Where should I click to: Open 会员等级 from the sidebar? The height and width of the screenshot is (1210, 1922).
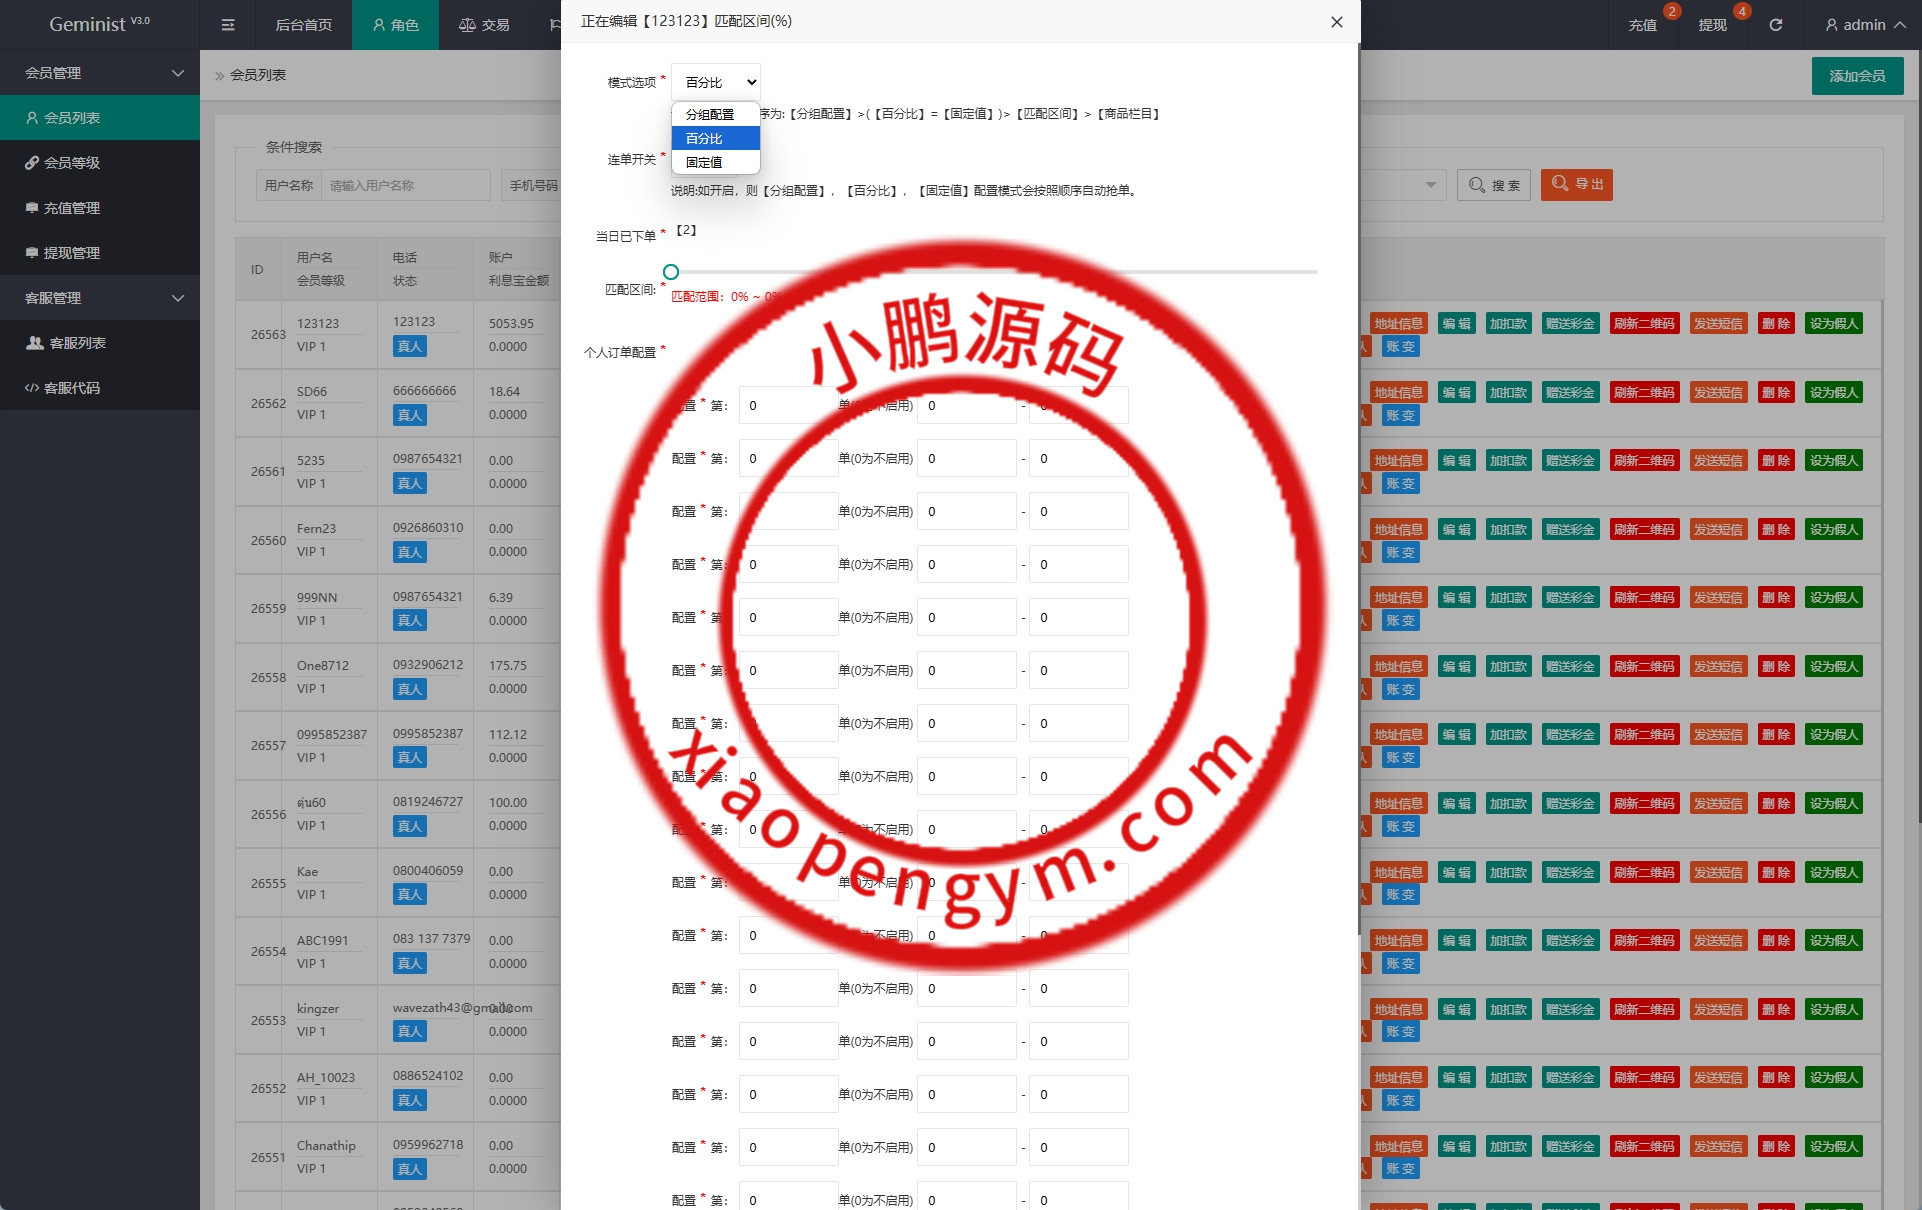click(71, 163)
